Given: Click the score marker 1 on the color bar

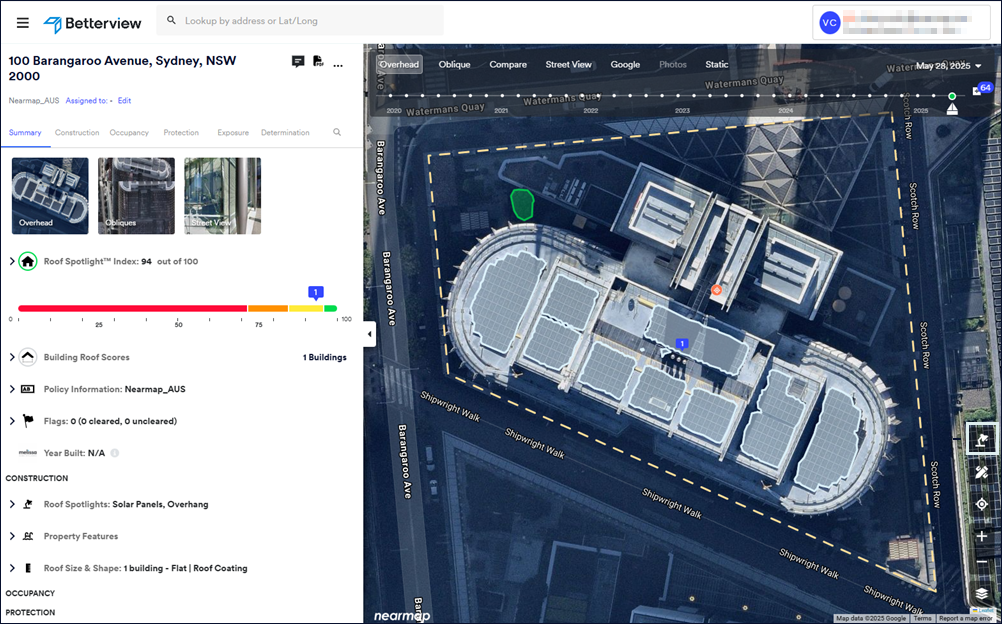Looking at the screenshot, I should point(316,292).
